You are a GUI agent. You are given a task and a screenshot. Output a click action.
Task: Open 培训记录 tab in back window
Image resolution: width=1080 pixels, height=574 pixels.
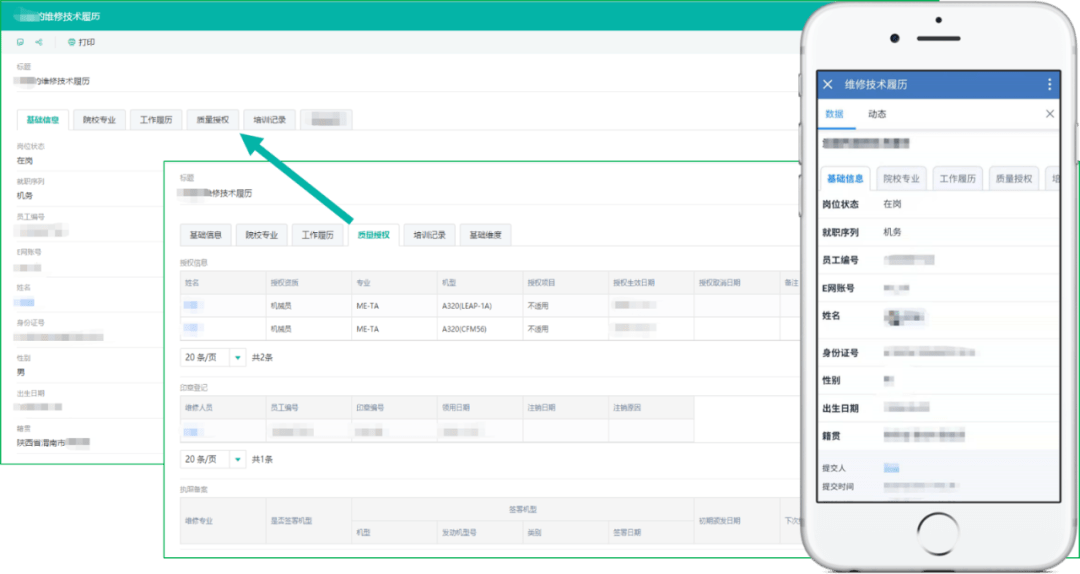pos(269,120)
